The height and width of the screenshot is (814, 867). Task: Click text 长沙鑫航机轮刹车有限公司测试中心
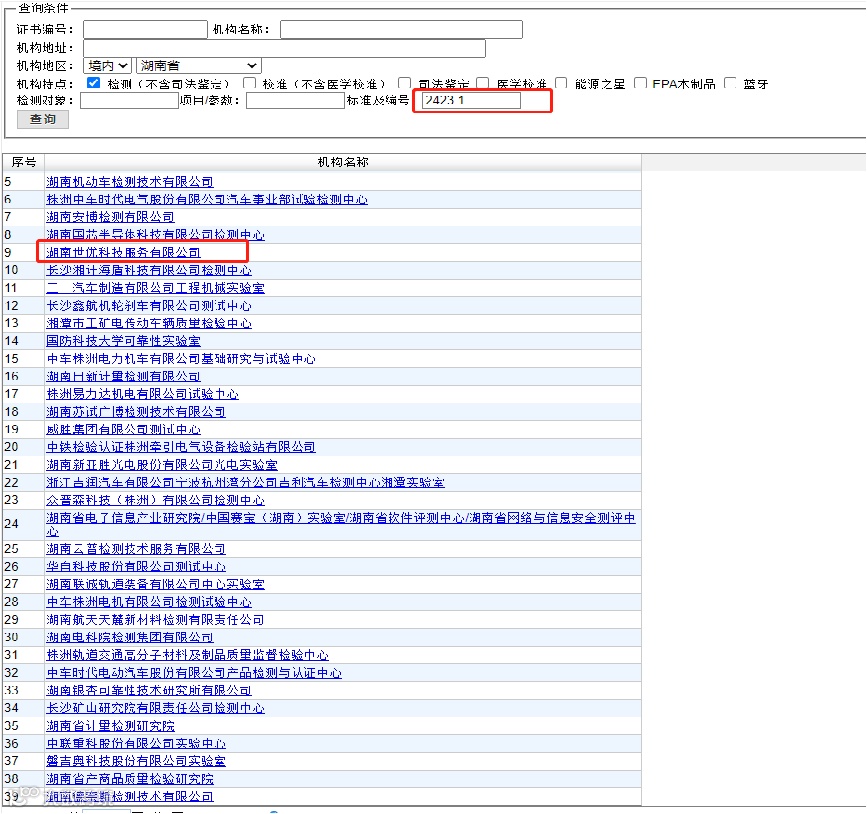pyautogui.click(x=149, y=306)
